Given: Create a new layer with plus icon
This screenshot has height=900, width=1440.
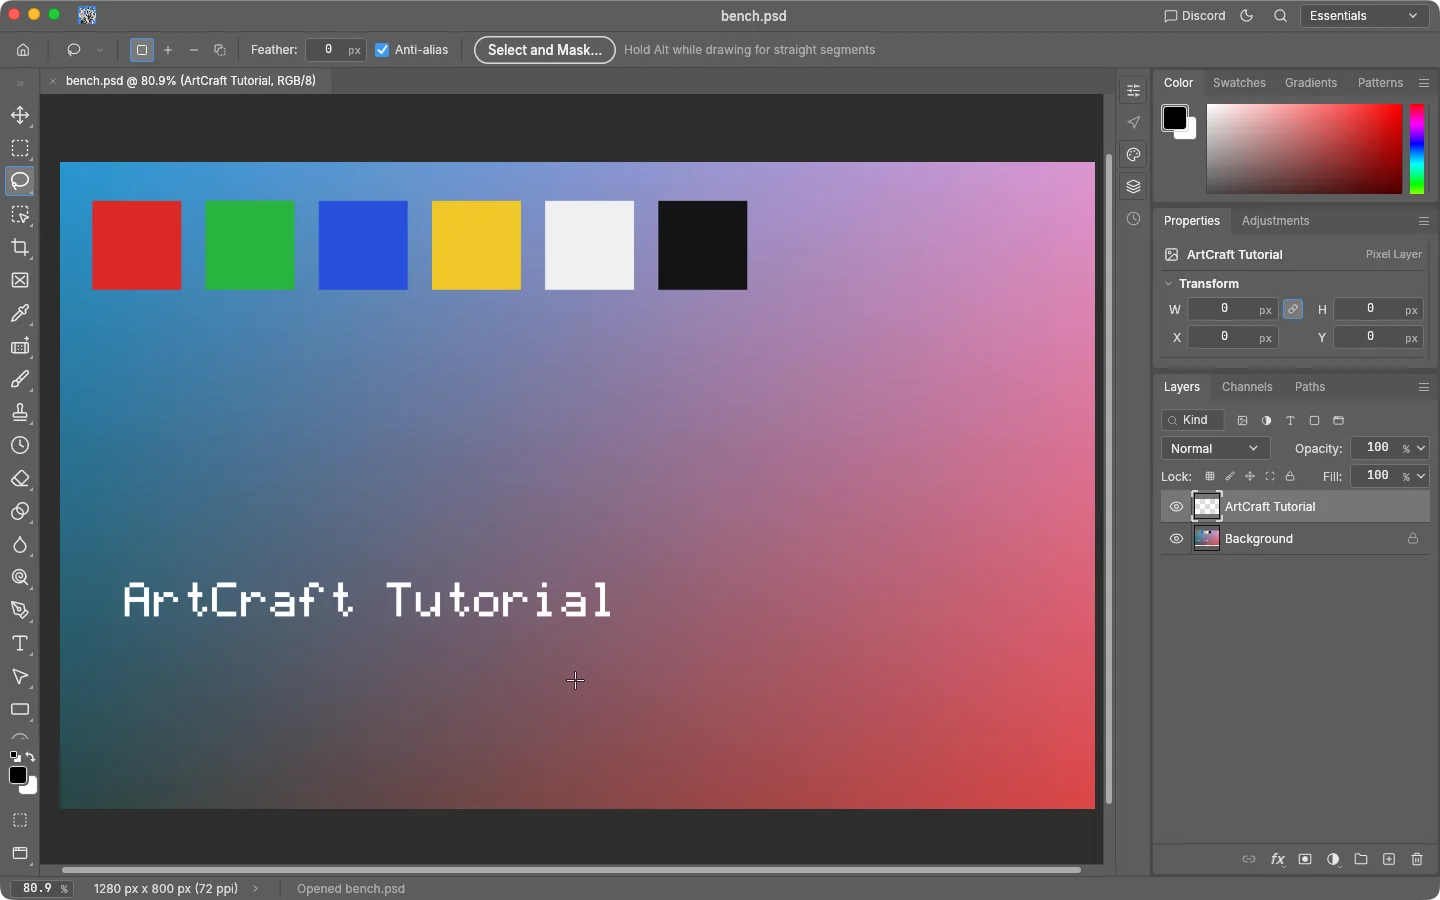Looking at the screenshot, I should click(x=1389, y=859).
